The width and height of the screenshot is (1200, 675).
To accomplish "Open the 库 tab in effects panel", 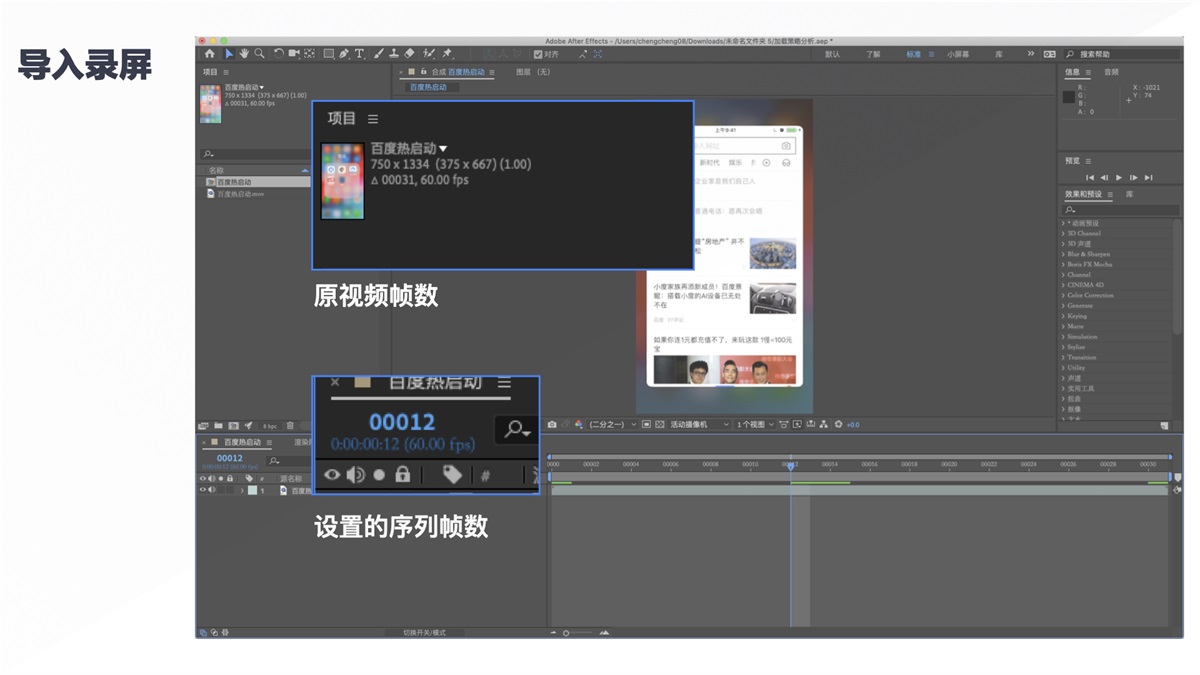I will [1129, 195].
